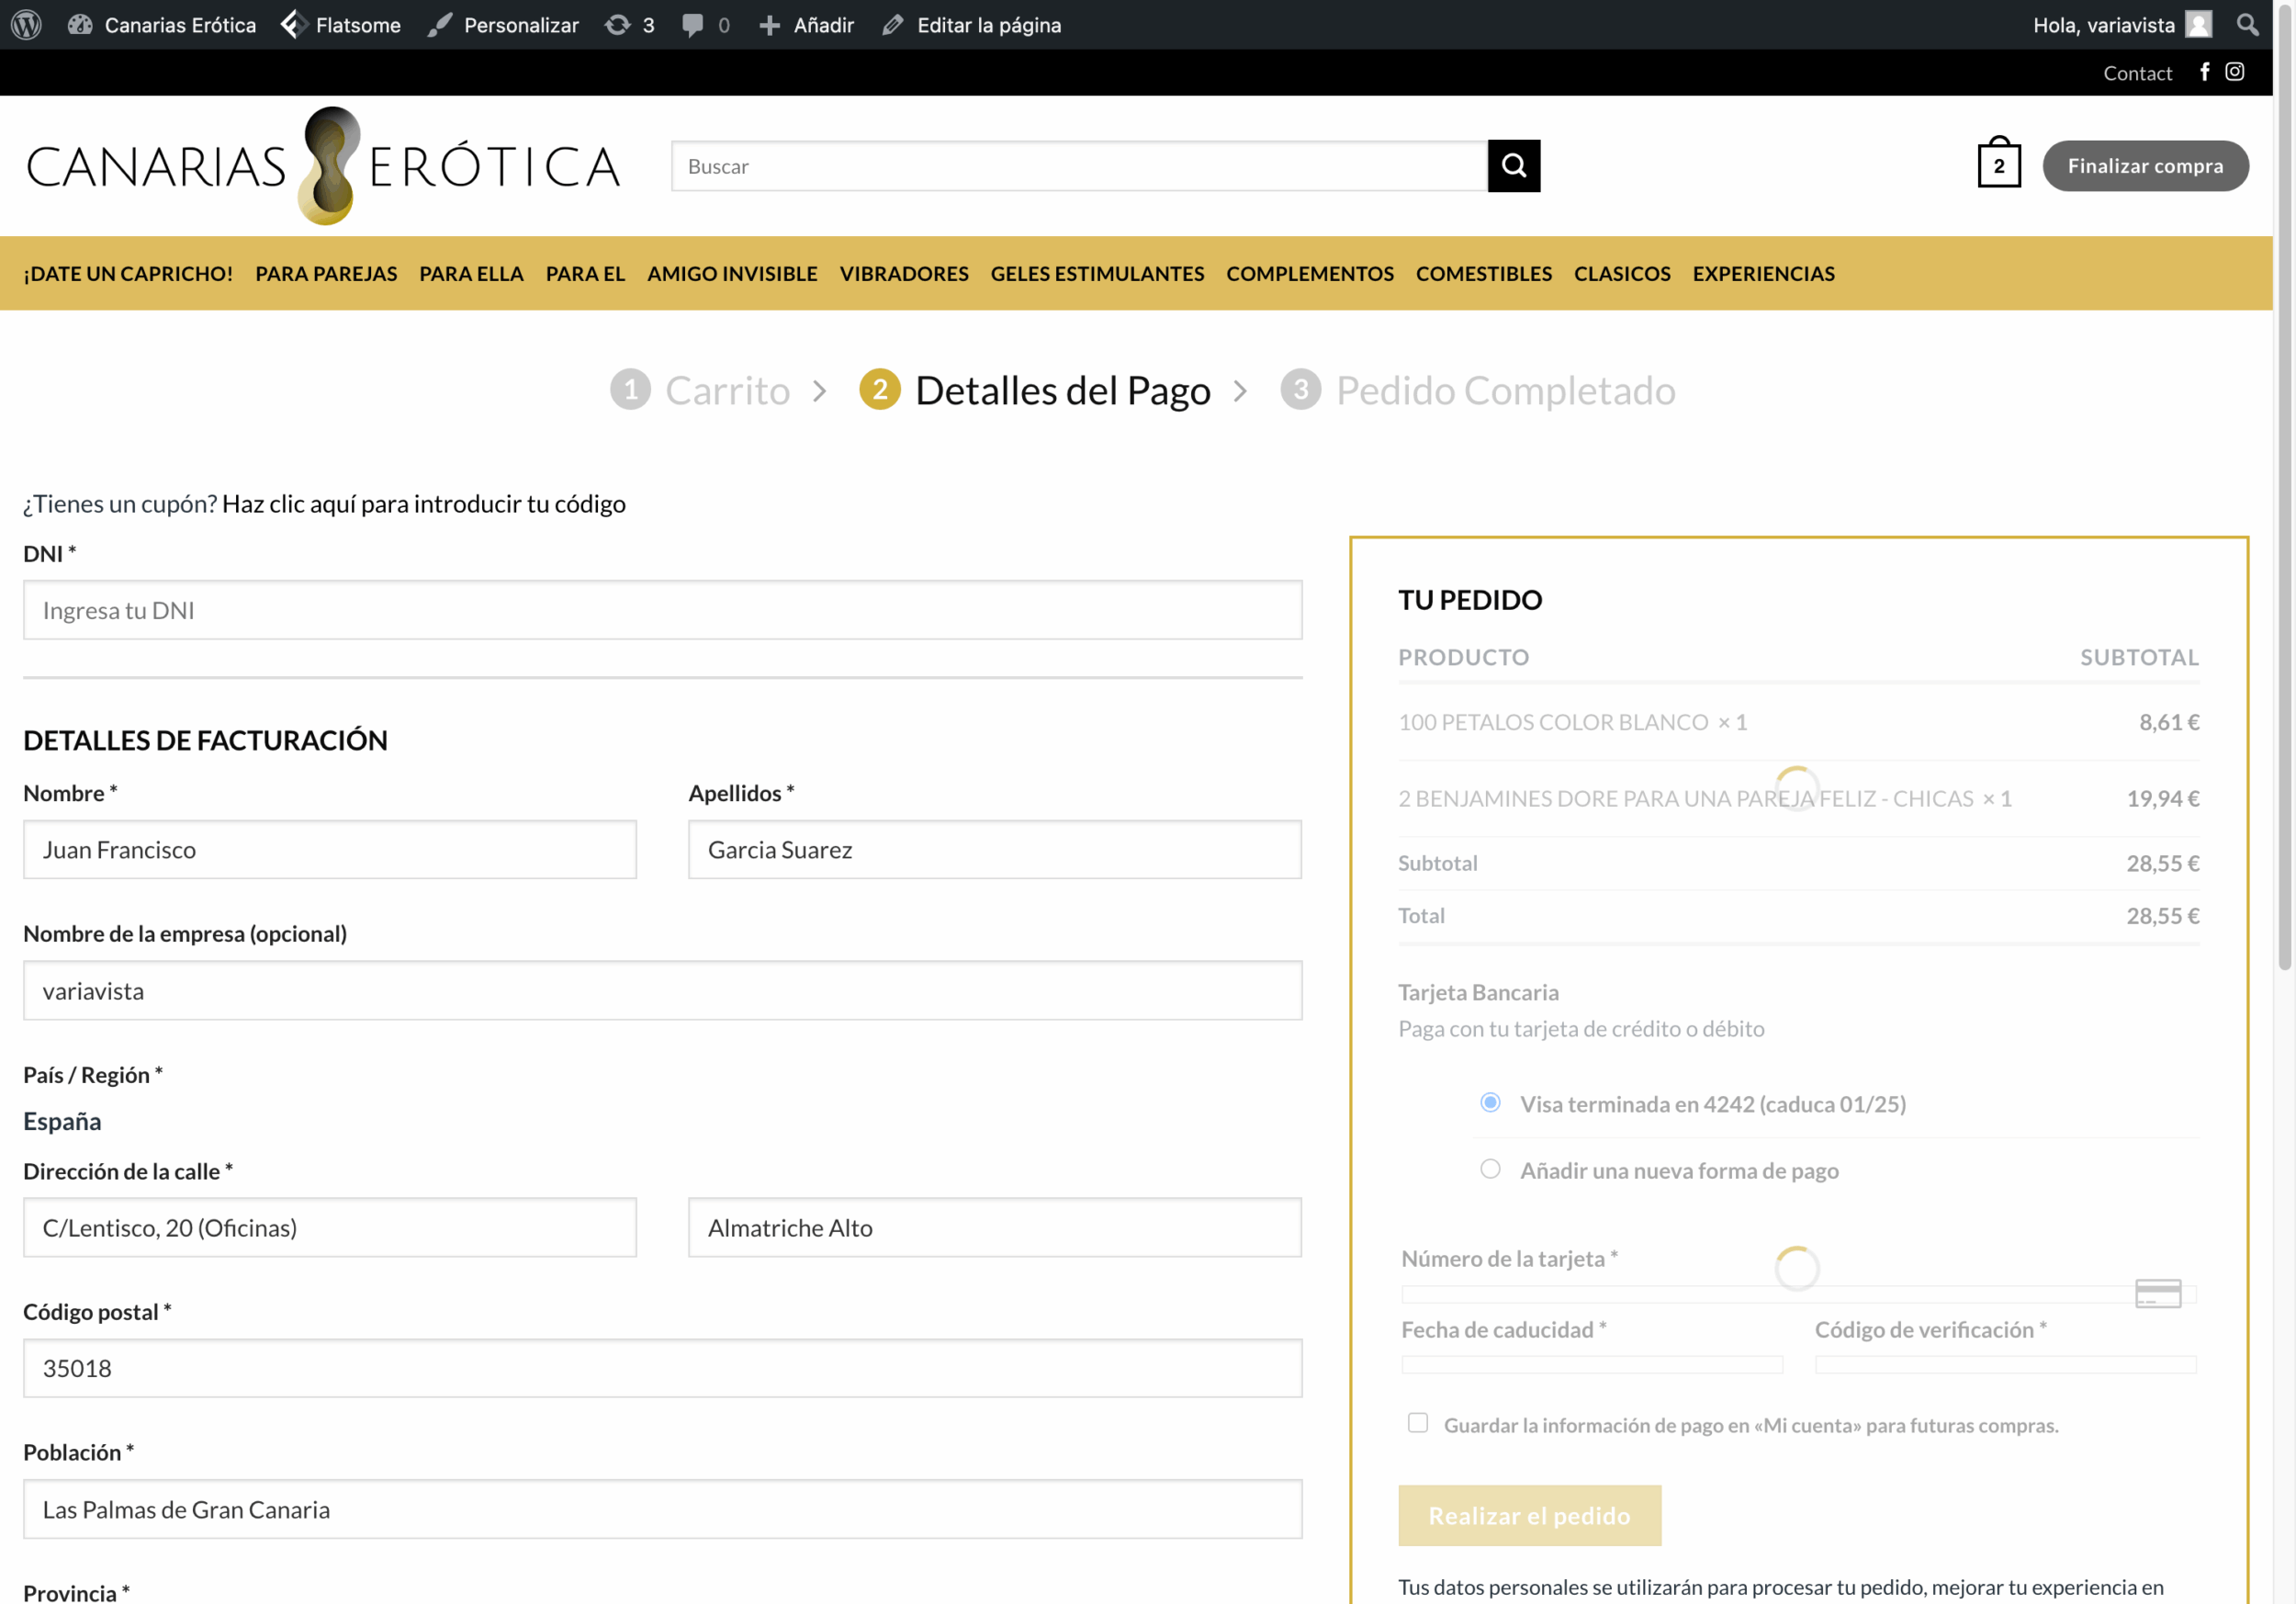Expand the Añadir new content menu
Viewport: 2296px width, 1604px height.
(806, 24)
